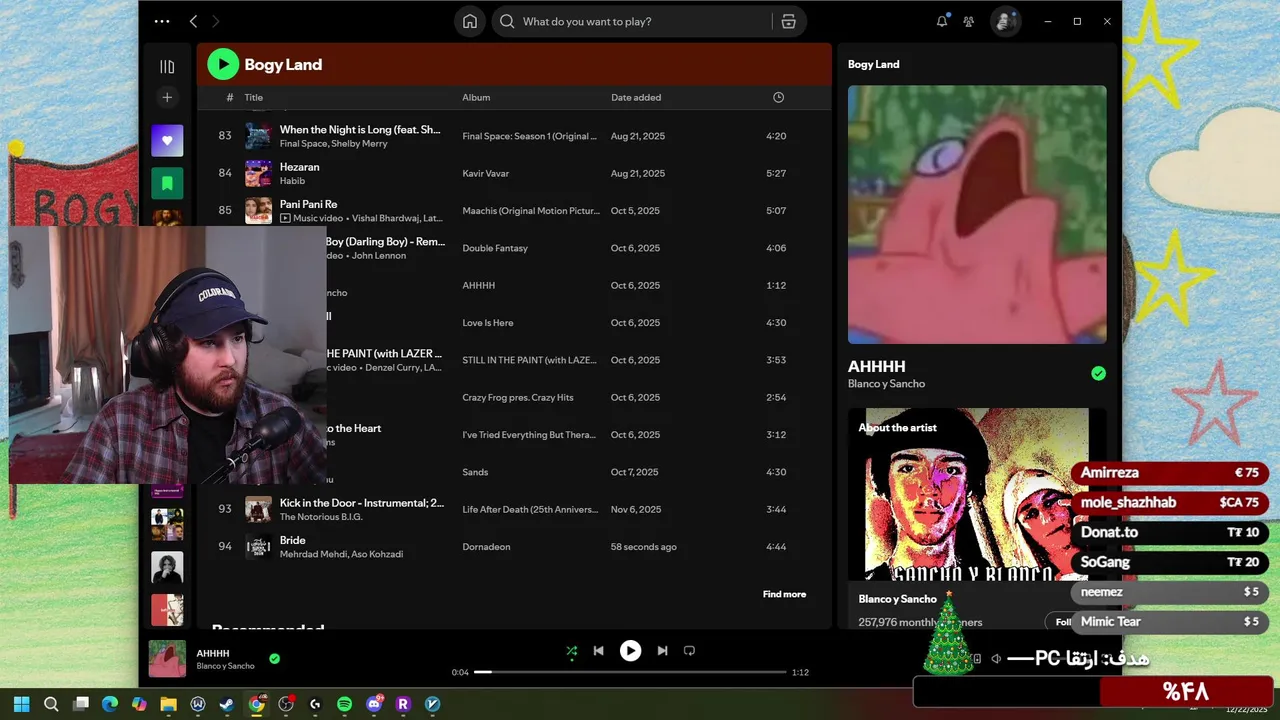Click the Title column header

tap(254, 97)
